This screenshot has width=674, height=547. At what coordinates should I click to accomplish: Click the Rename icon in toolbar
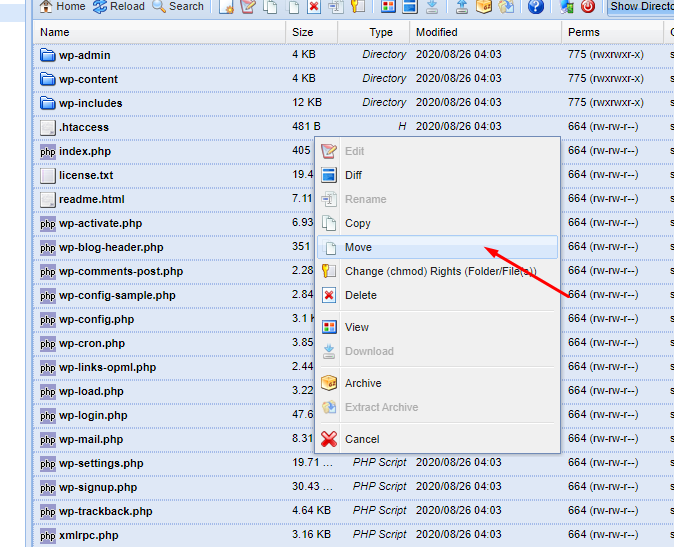point(336,6)
